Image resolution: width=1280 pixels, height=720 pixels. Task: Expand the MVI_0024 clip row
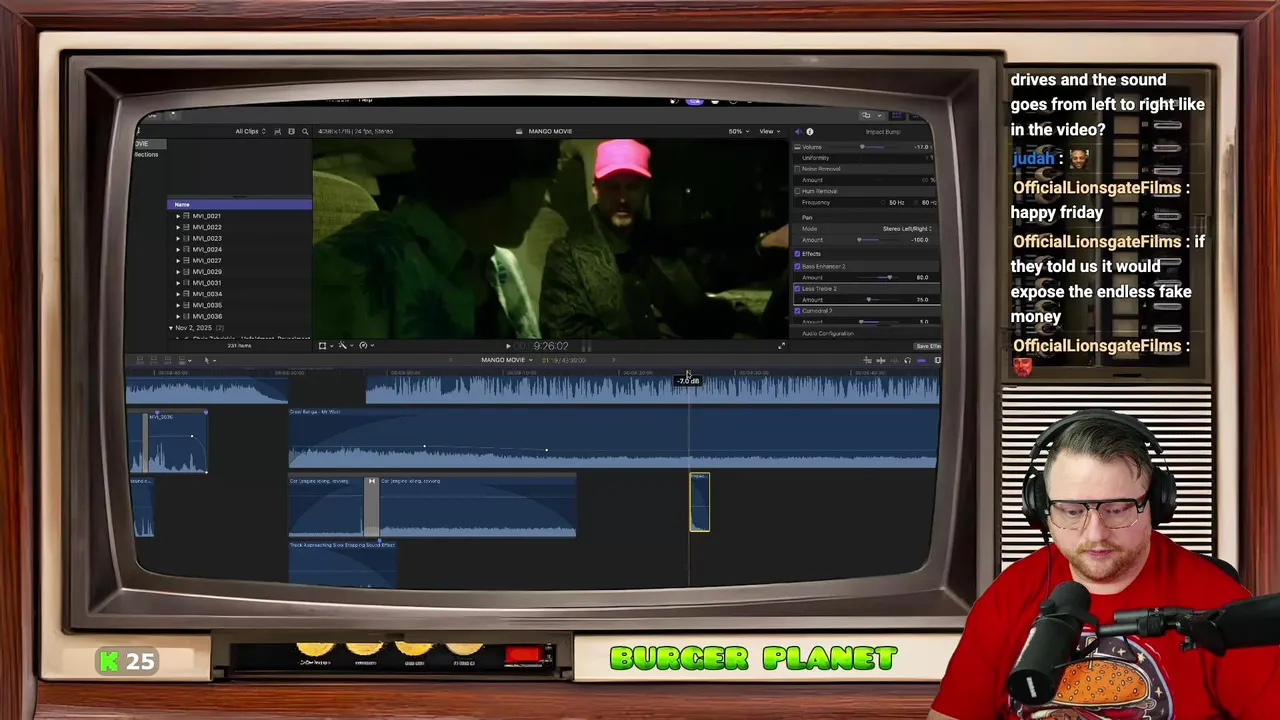(x=178, y=249)
